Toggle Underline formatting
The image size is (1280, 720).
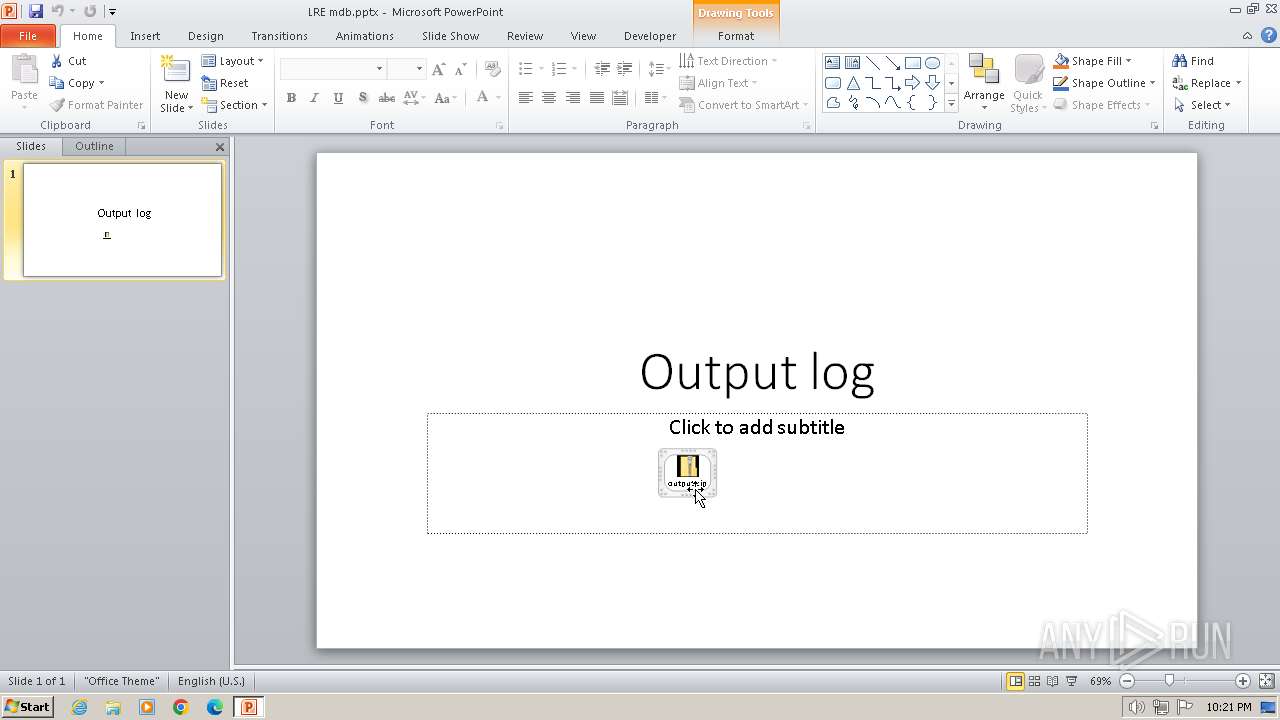point(338,98)
